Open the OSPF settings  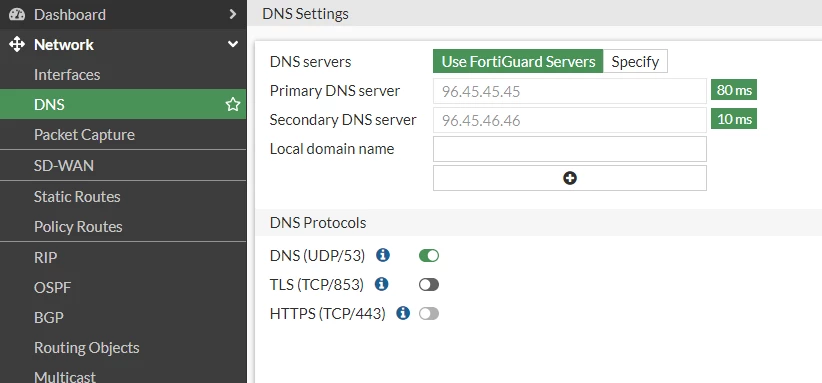pos(123,287)
